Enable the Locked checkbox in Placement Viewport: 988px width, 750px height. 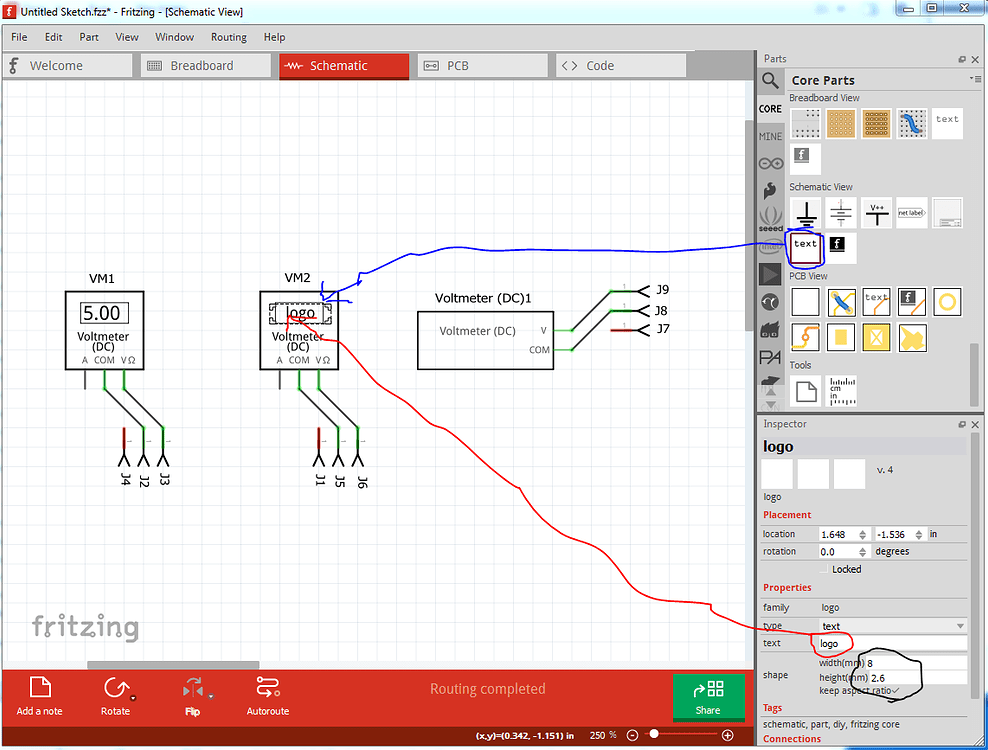click(824, 569)
